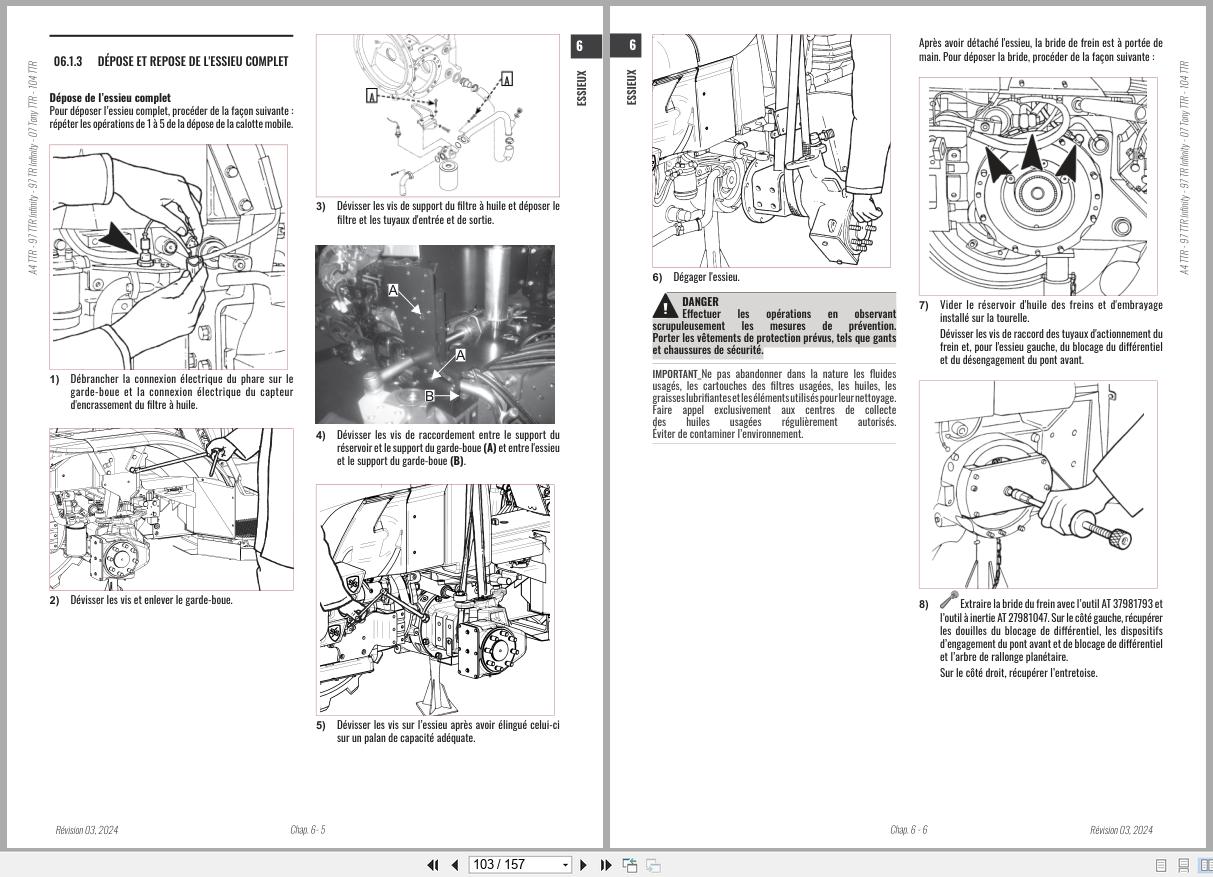
Task: Click the DANGER heading text
Action: (x=700, y=301)
